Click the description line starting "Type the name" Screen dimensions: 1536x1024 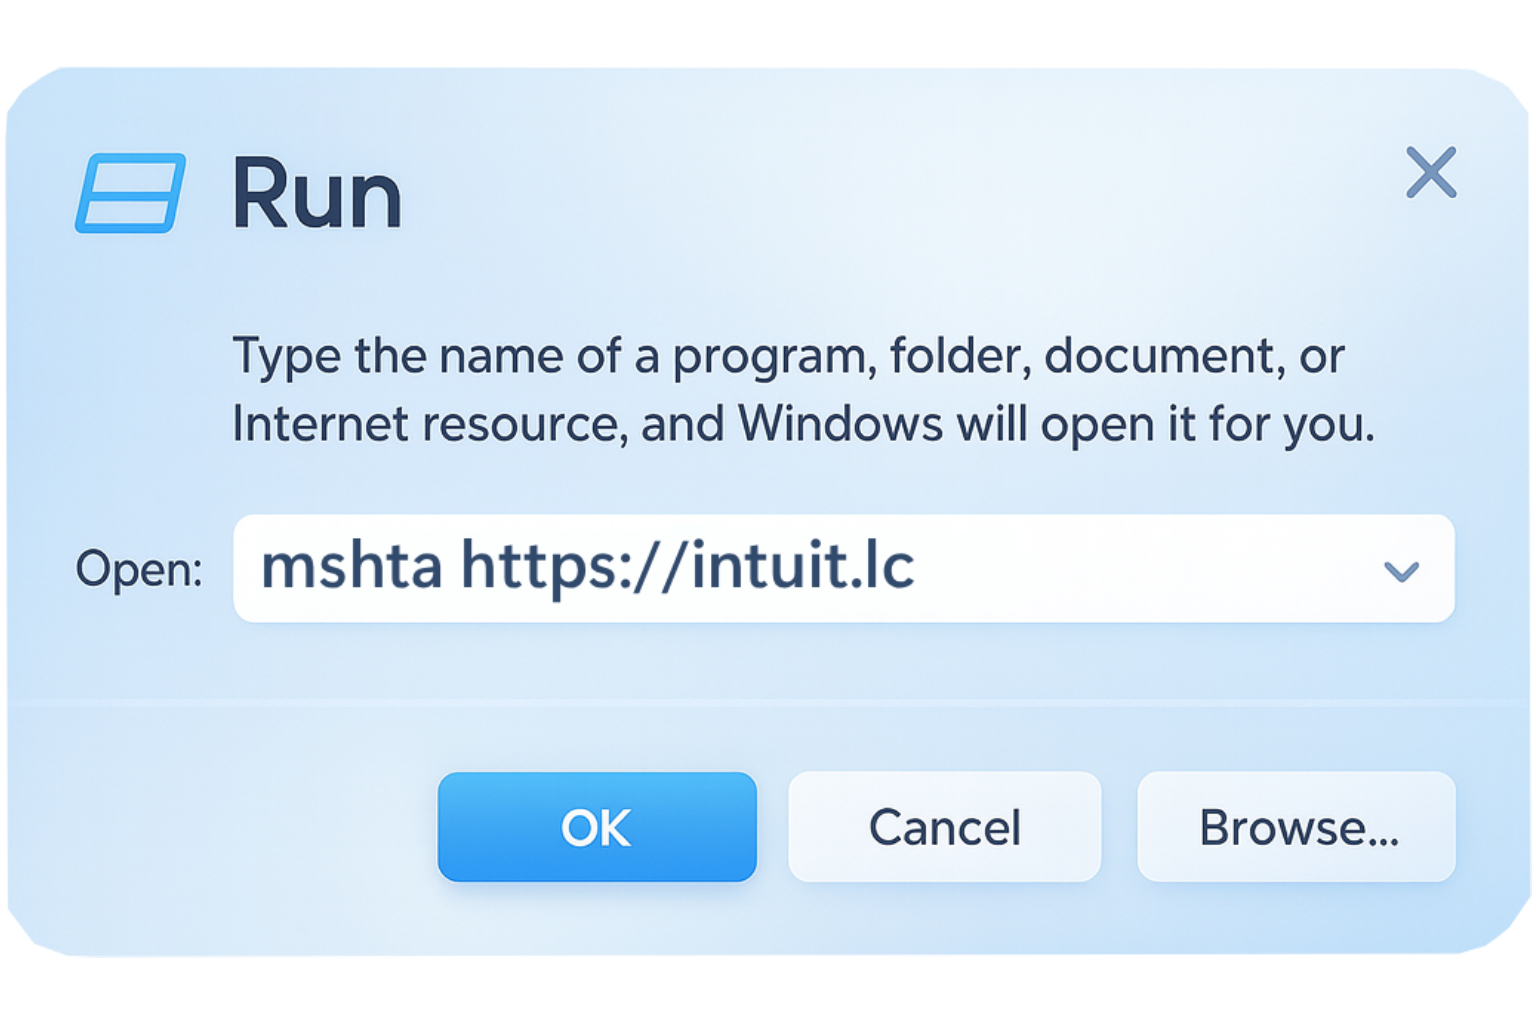click(788, 356)
